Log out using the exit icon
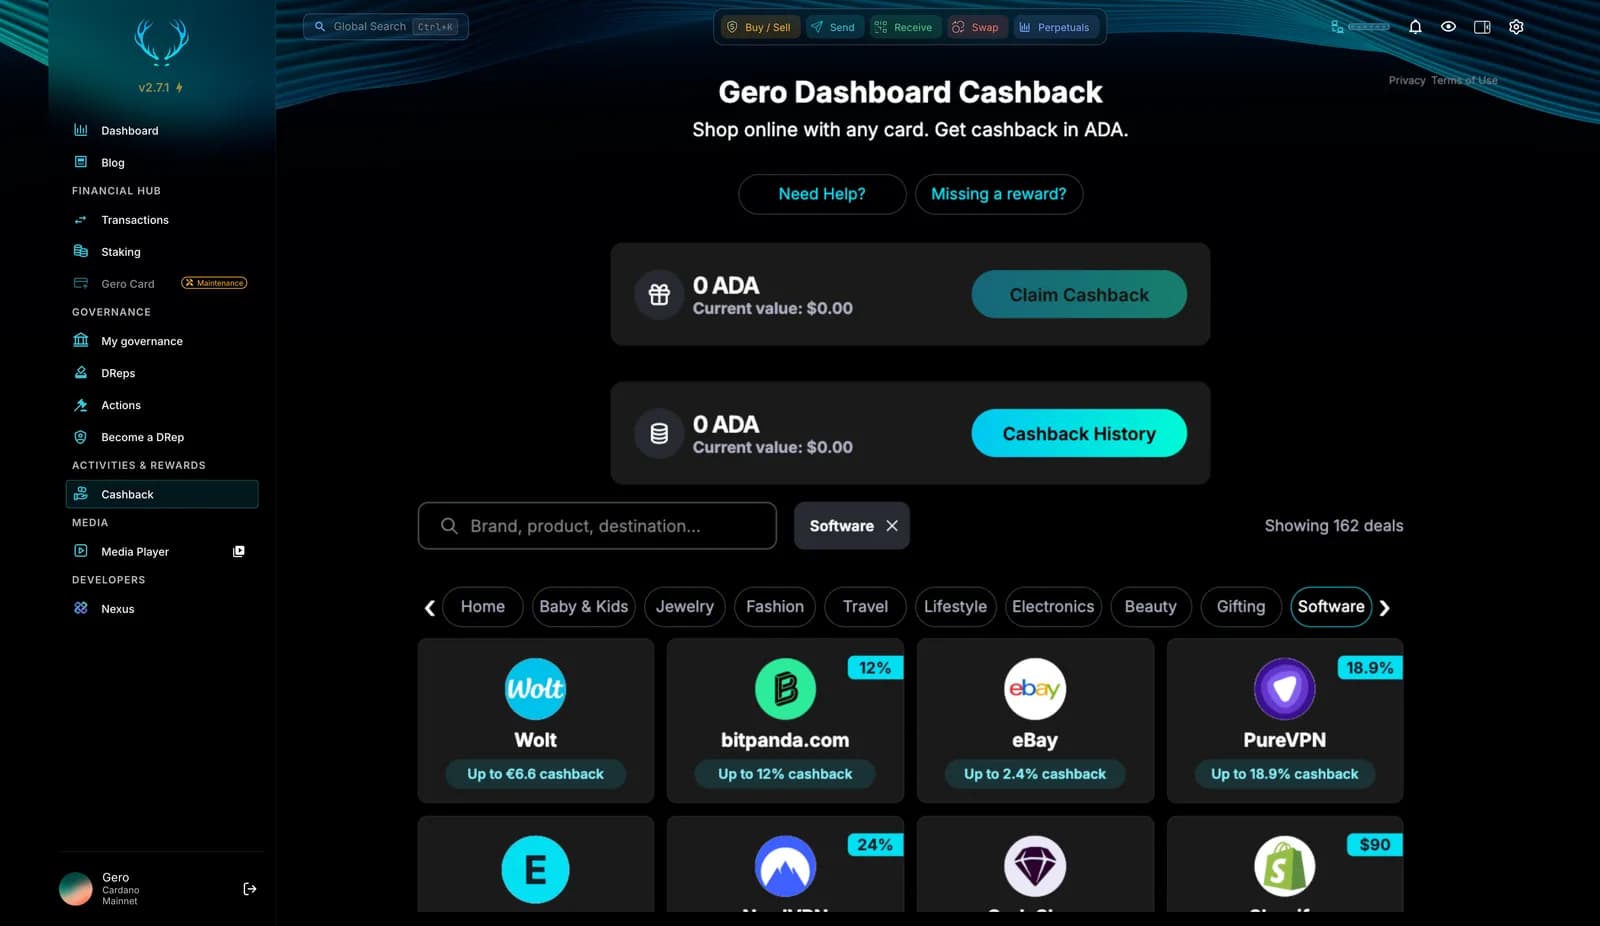 (x=250, y=889)
